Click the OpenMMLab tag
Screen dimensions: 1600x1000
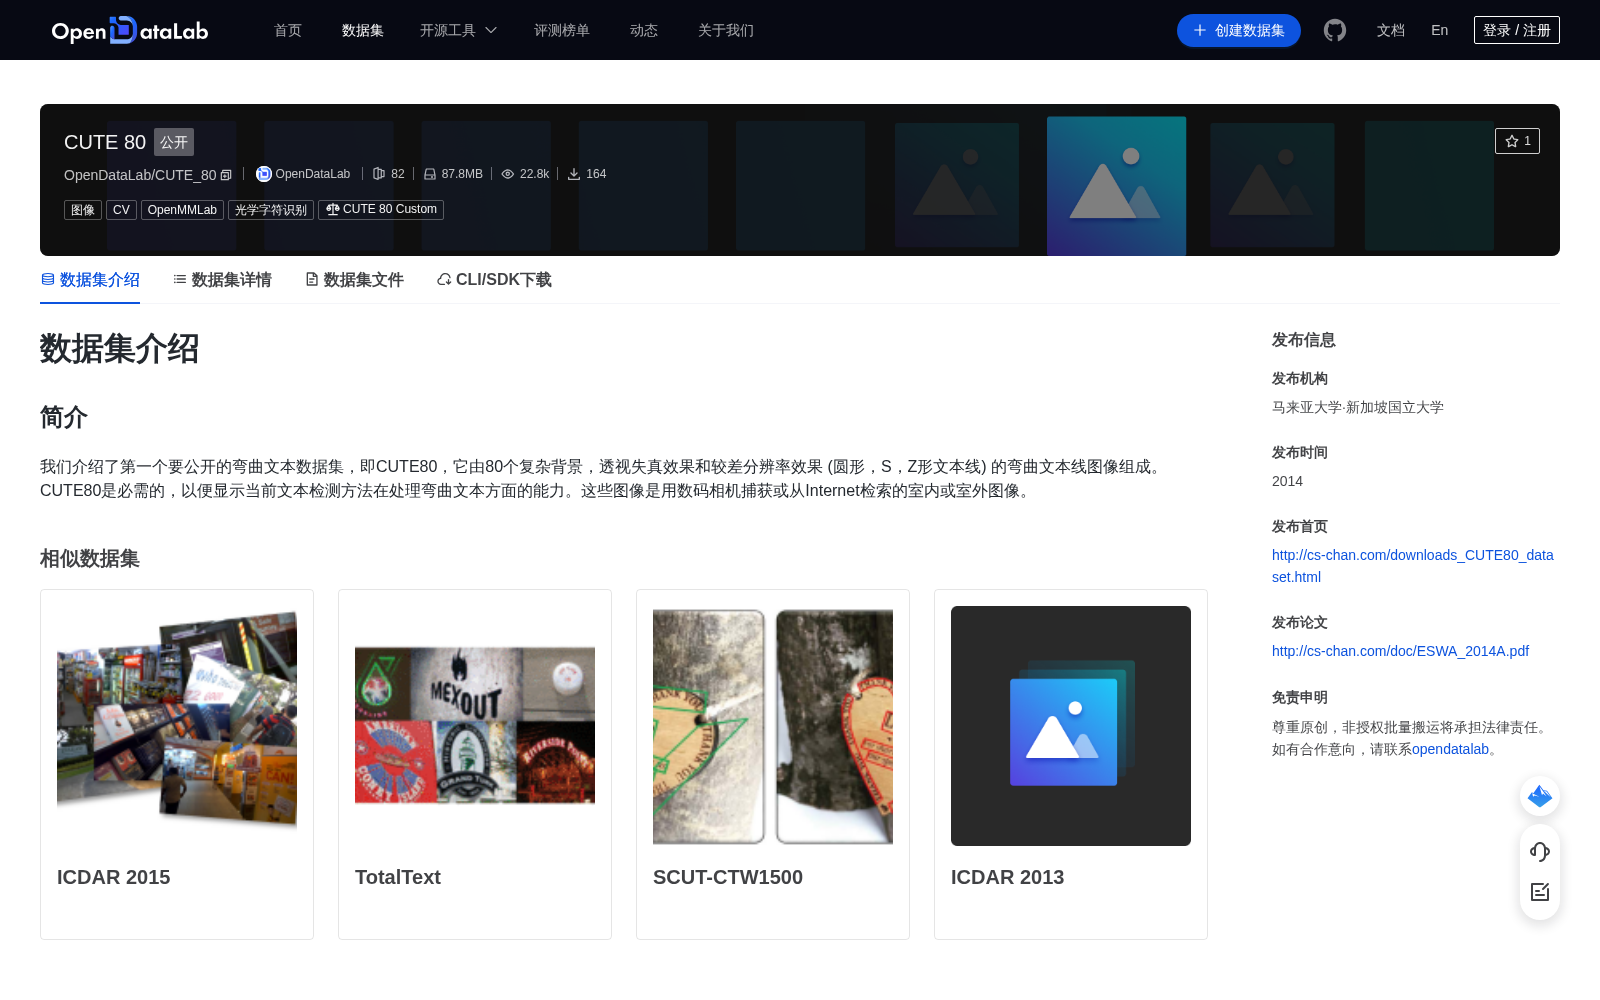point(182,210)
